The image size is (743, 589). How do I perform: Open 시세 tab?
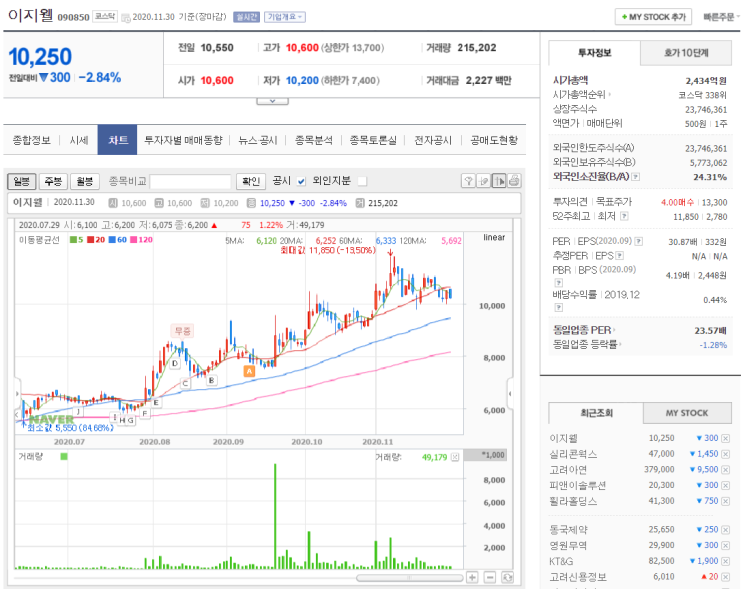point(79,140)
